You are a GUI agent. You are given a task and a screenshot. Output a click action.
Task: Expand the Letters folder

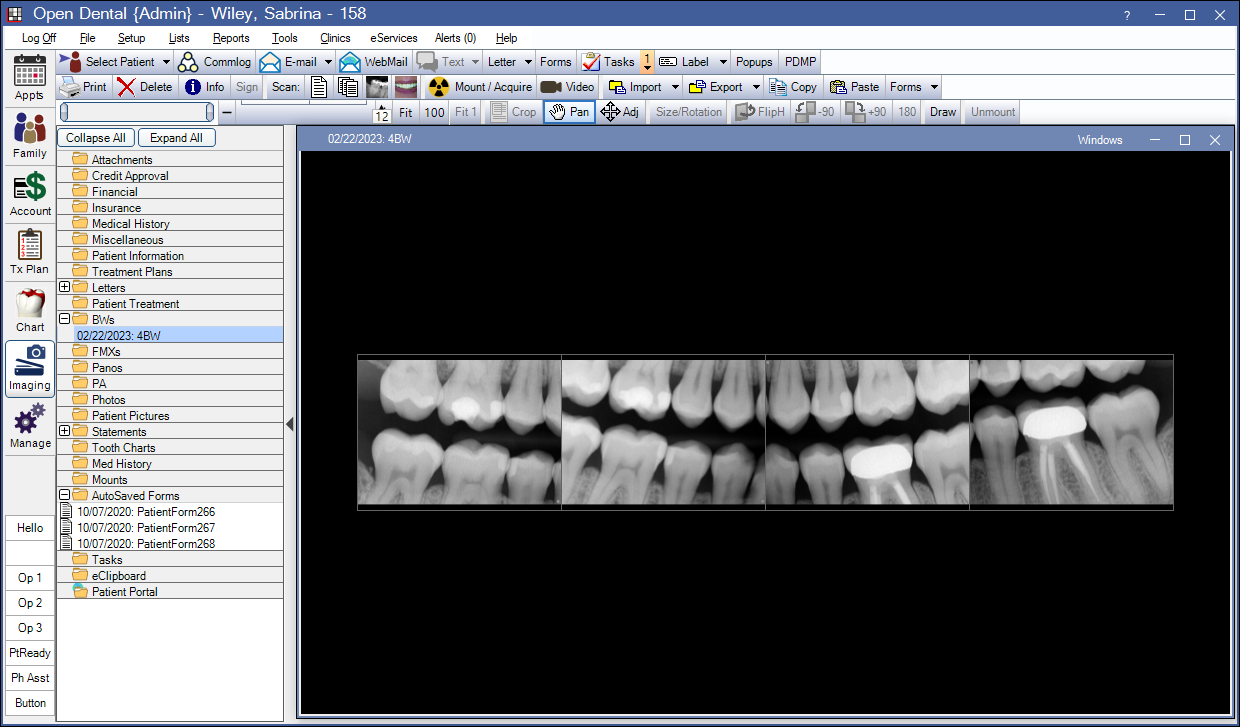point(64,287)
